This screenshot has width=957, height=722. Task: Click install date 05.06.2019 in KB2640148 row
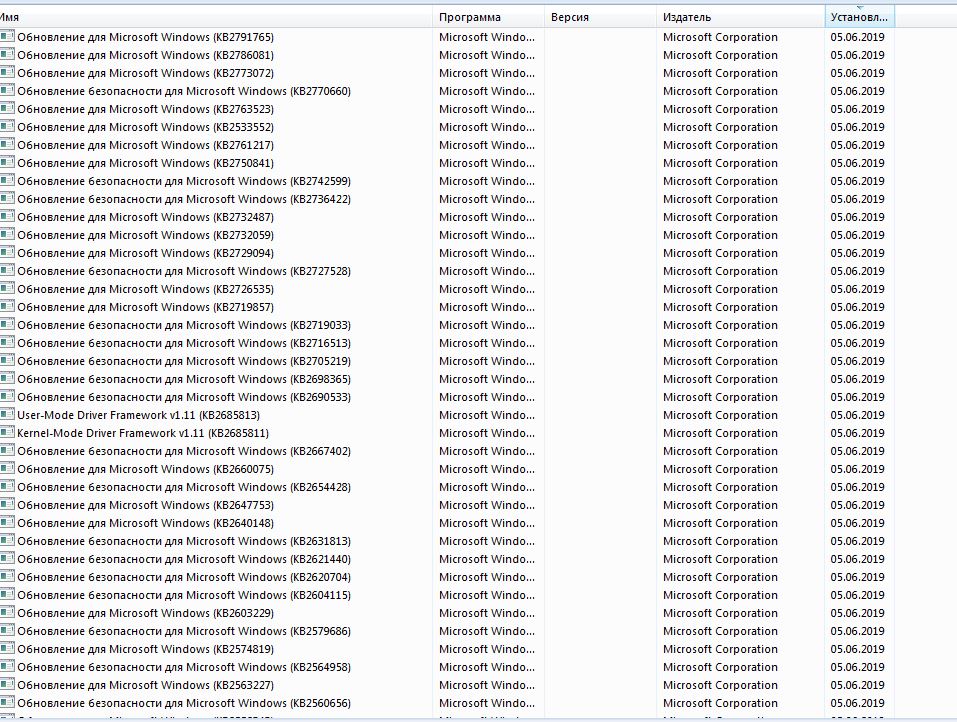(x=857, y=523)
